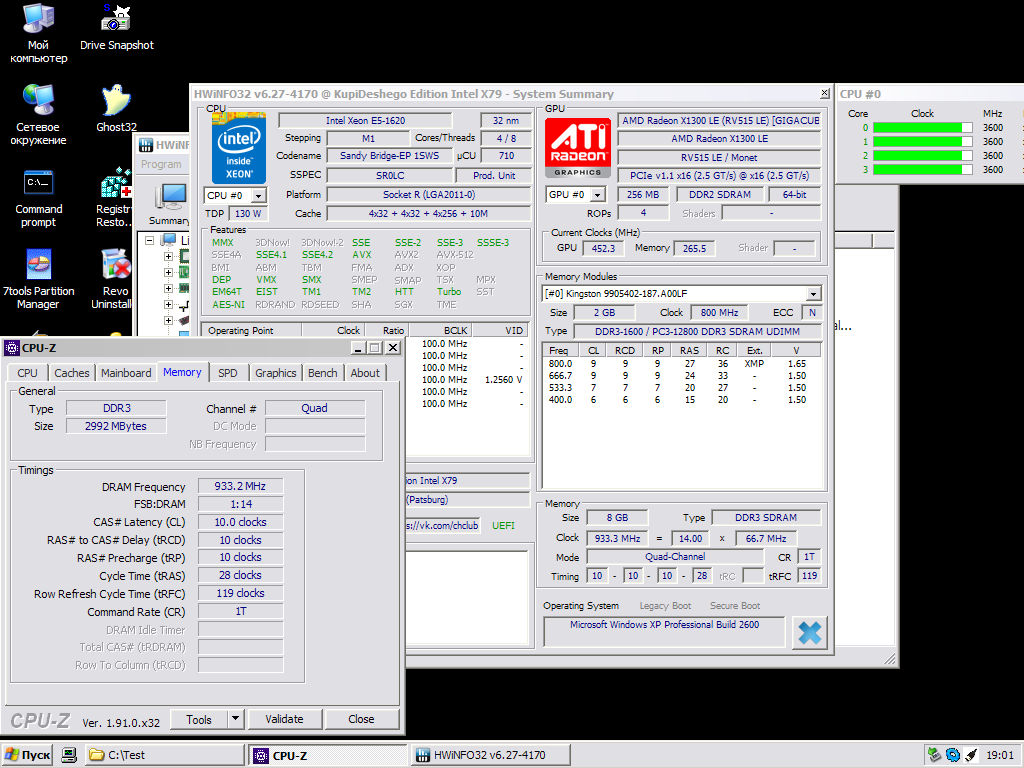Open the Program menu in HWiNFO
Image resolution: width=1024 pixels, height=768 pixels.
coord(161,165)
